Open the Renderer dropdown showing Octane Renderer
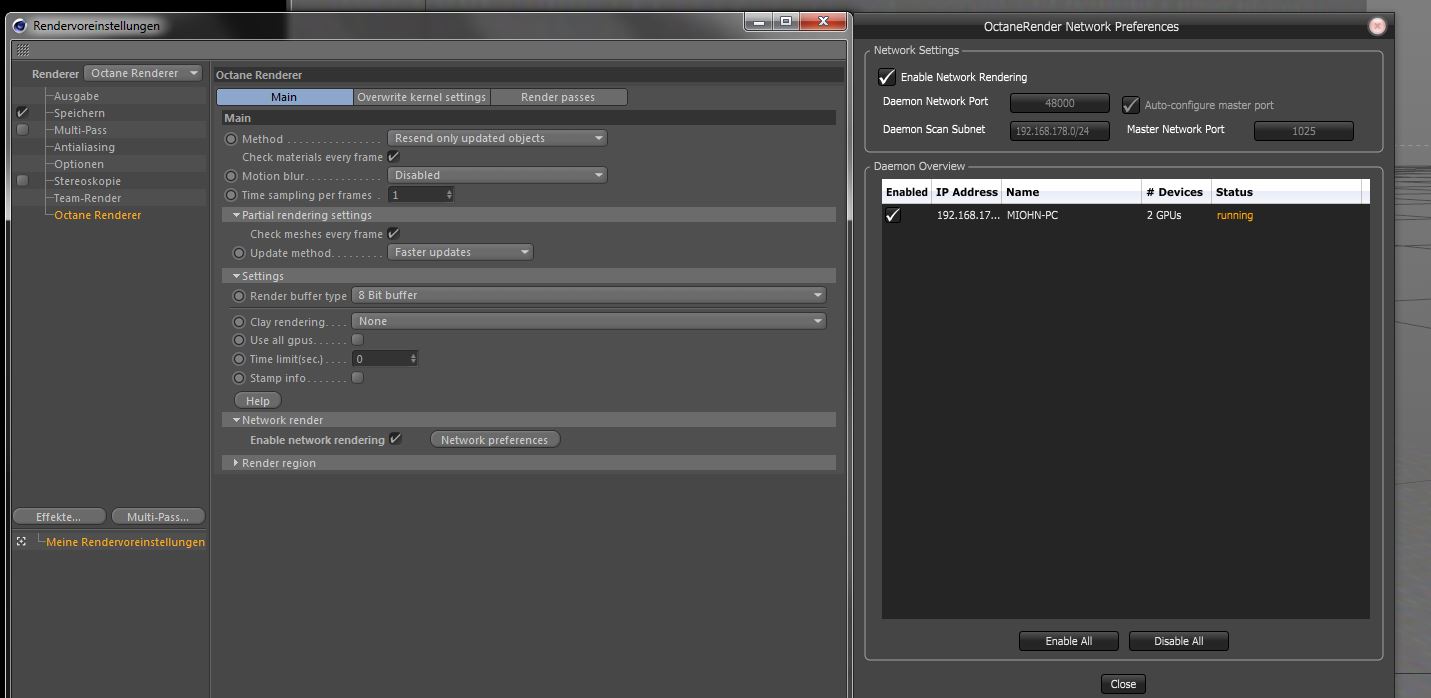The height and width of the screenshot is (698, 1431). click(143, 73)
